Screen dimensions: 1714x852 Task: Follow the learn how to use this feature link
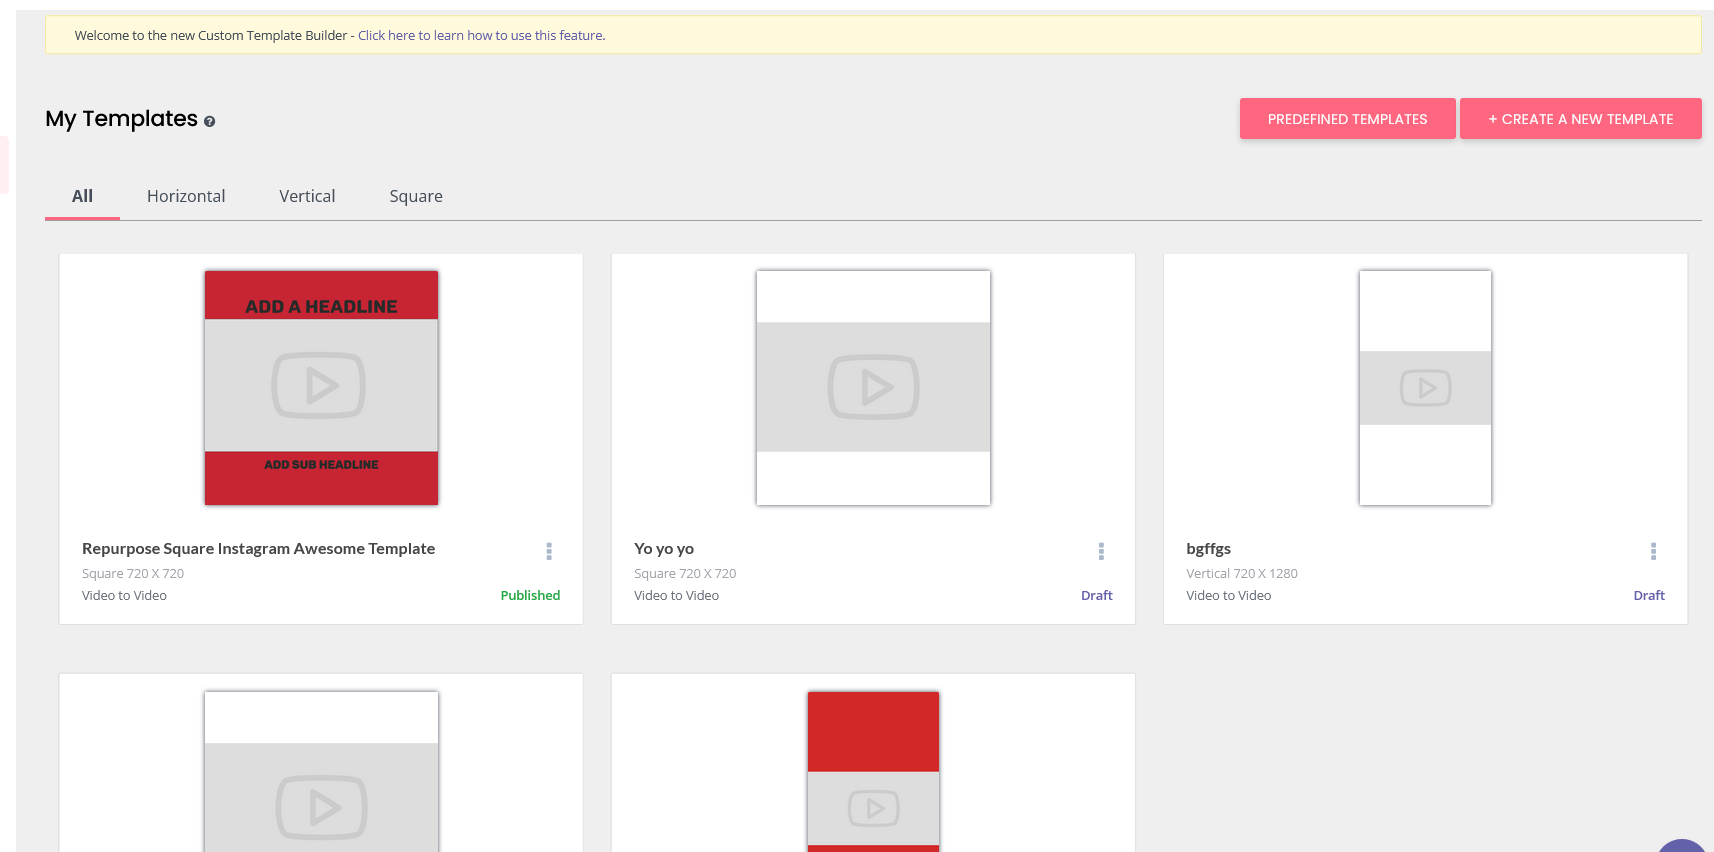click(481, 35)
